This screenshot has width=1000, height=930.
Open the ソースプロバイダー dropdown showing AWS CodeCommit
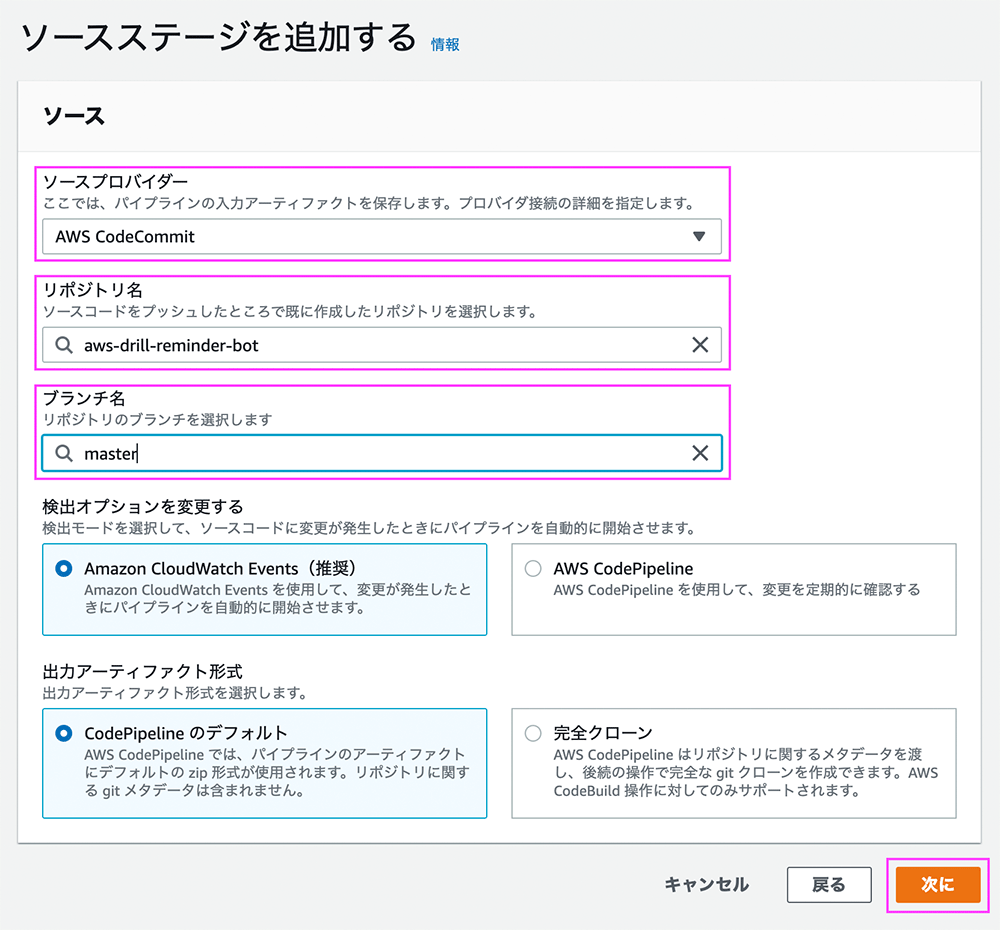tap(381, 237)
